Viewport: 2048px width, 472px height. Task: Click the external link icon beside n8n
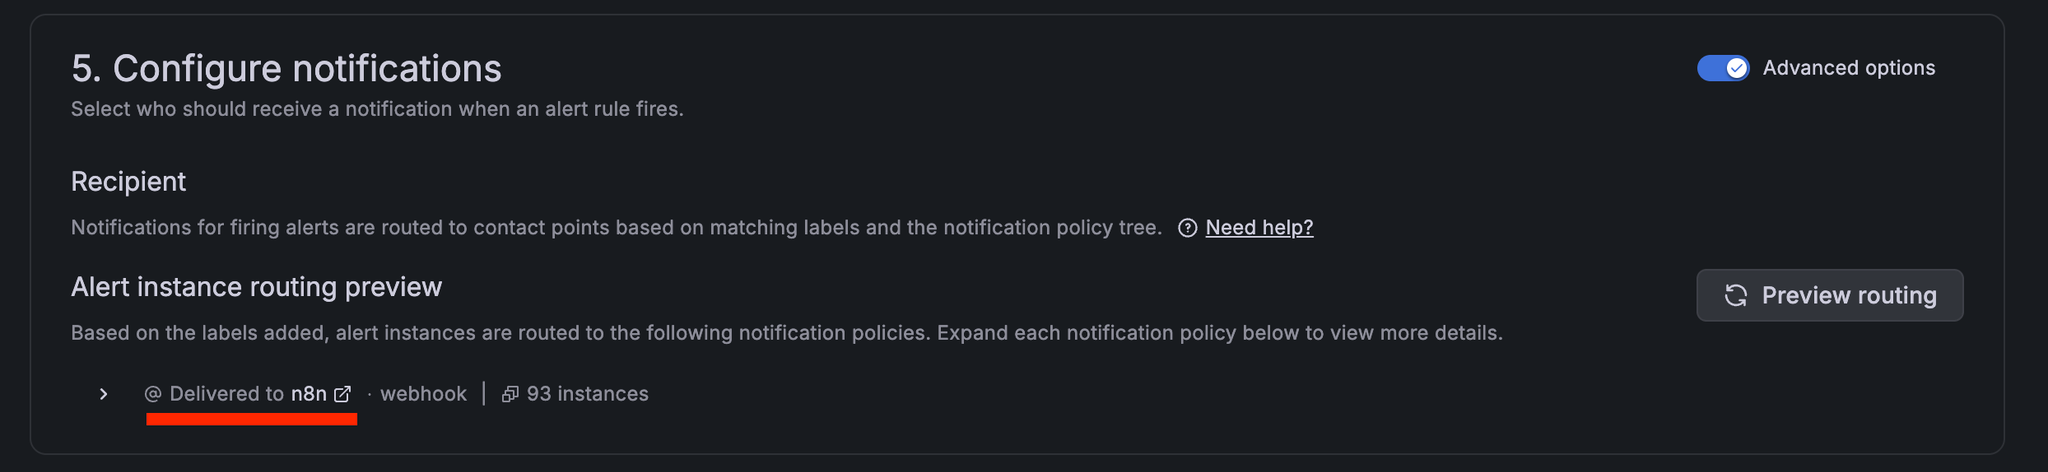point(342,394)
